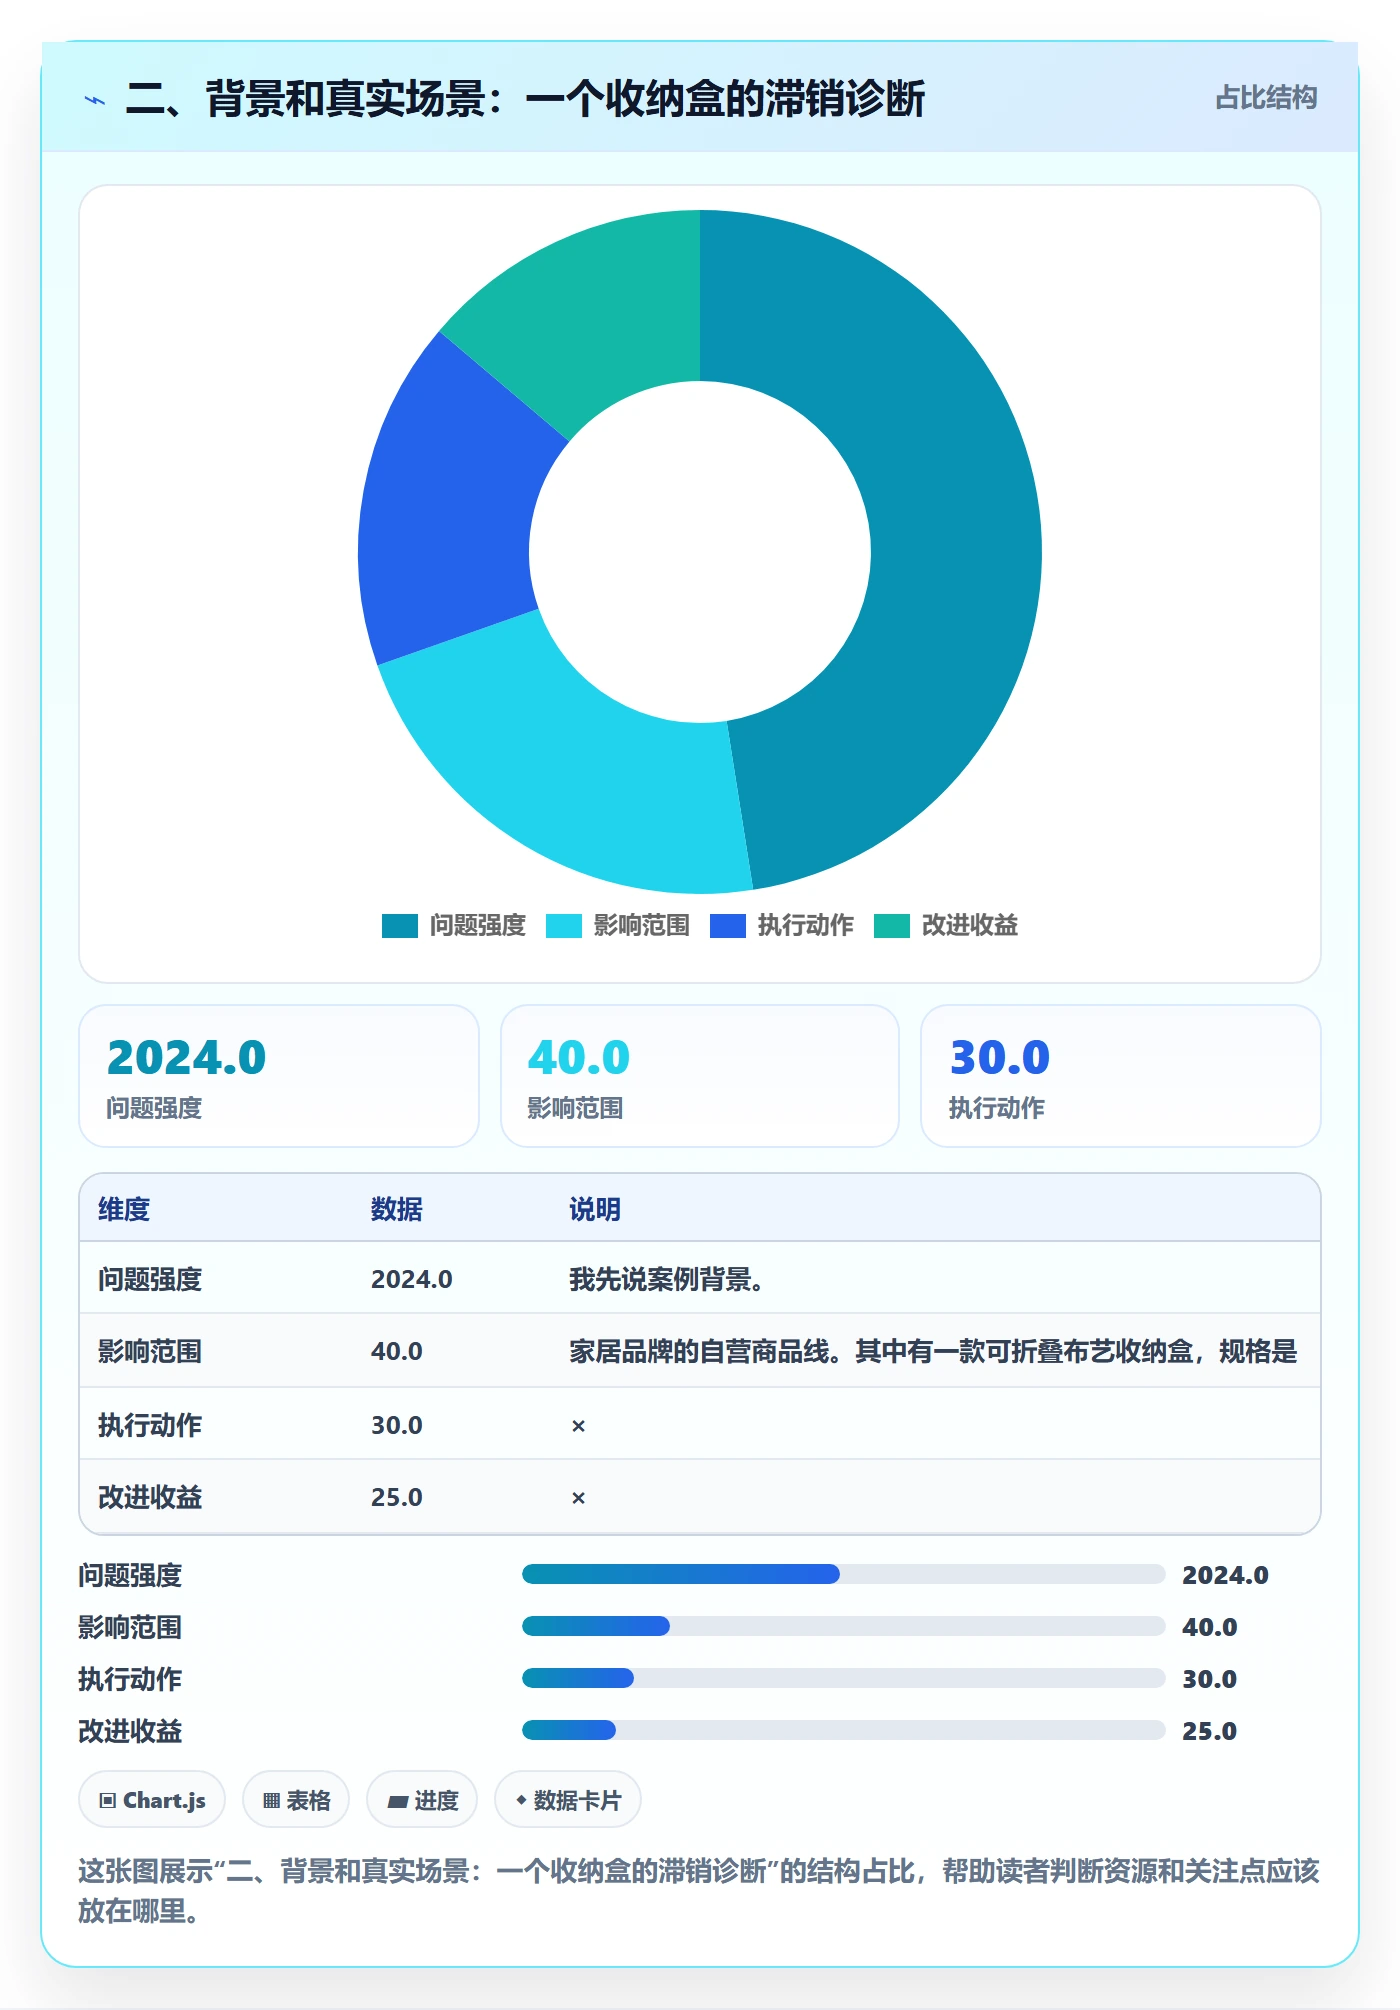Screen dimensions: 1400x2010
Task: Click the 数据卡片 tag chip
Action: 568,1800
